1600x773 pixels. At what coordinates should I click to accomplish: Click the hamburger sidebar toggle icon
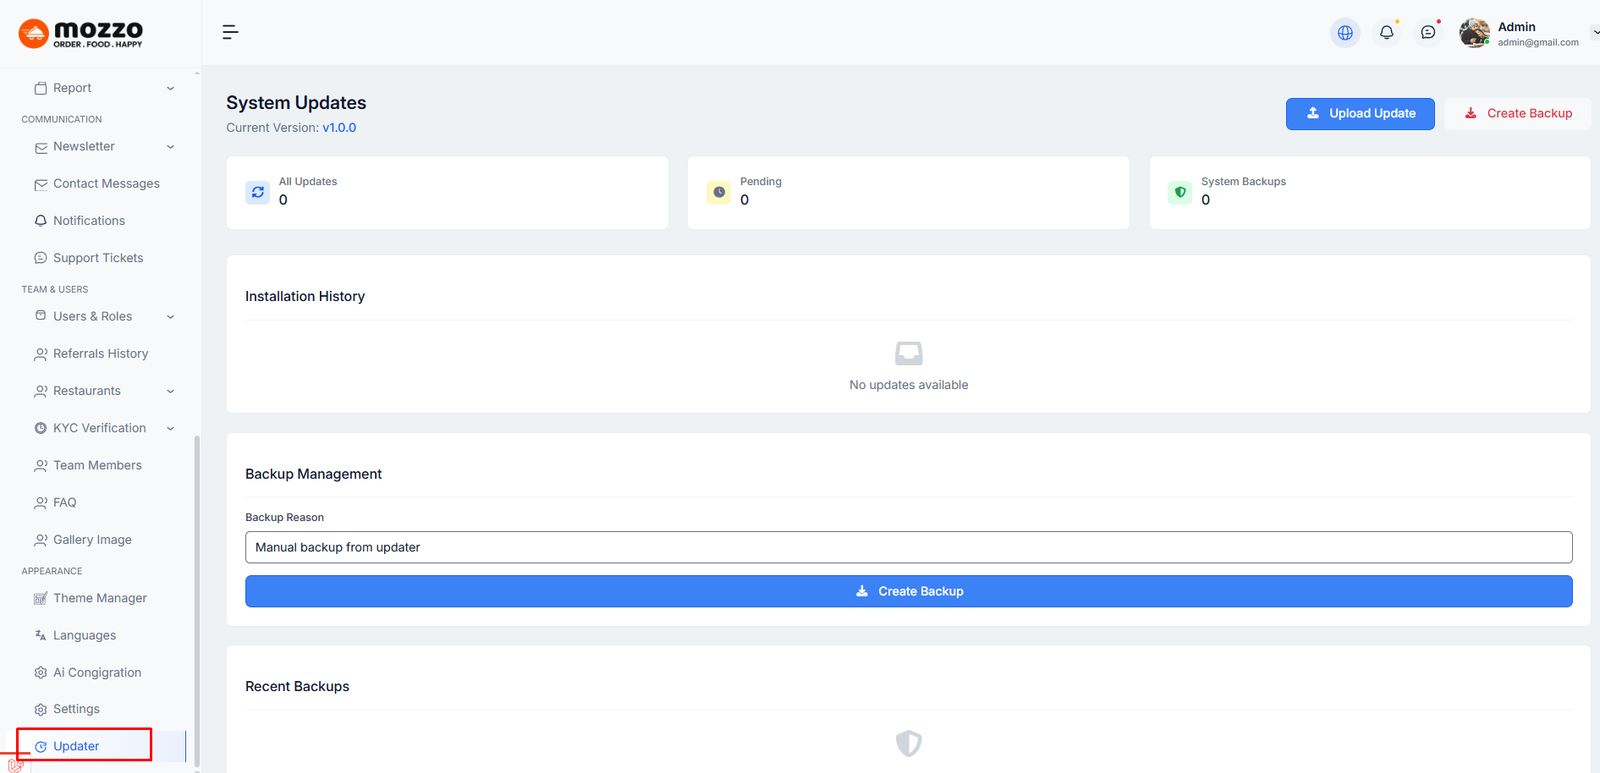[230, 32]
